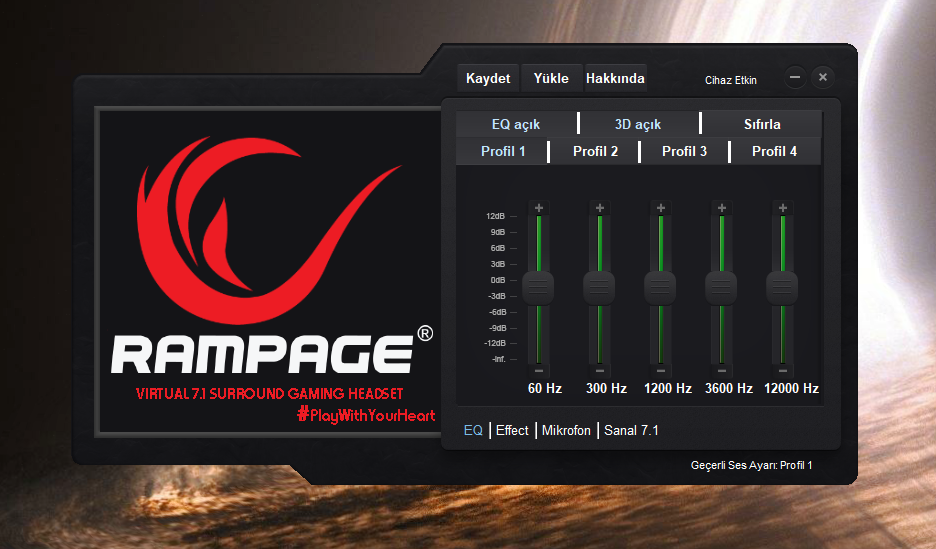Click the 12dB scale label
The height and width of the screenshot is (549, 936).
click(x=495, y=216)
